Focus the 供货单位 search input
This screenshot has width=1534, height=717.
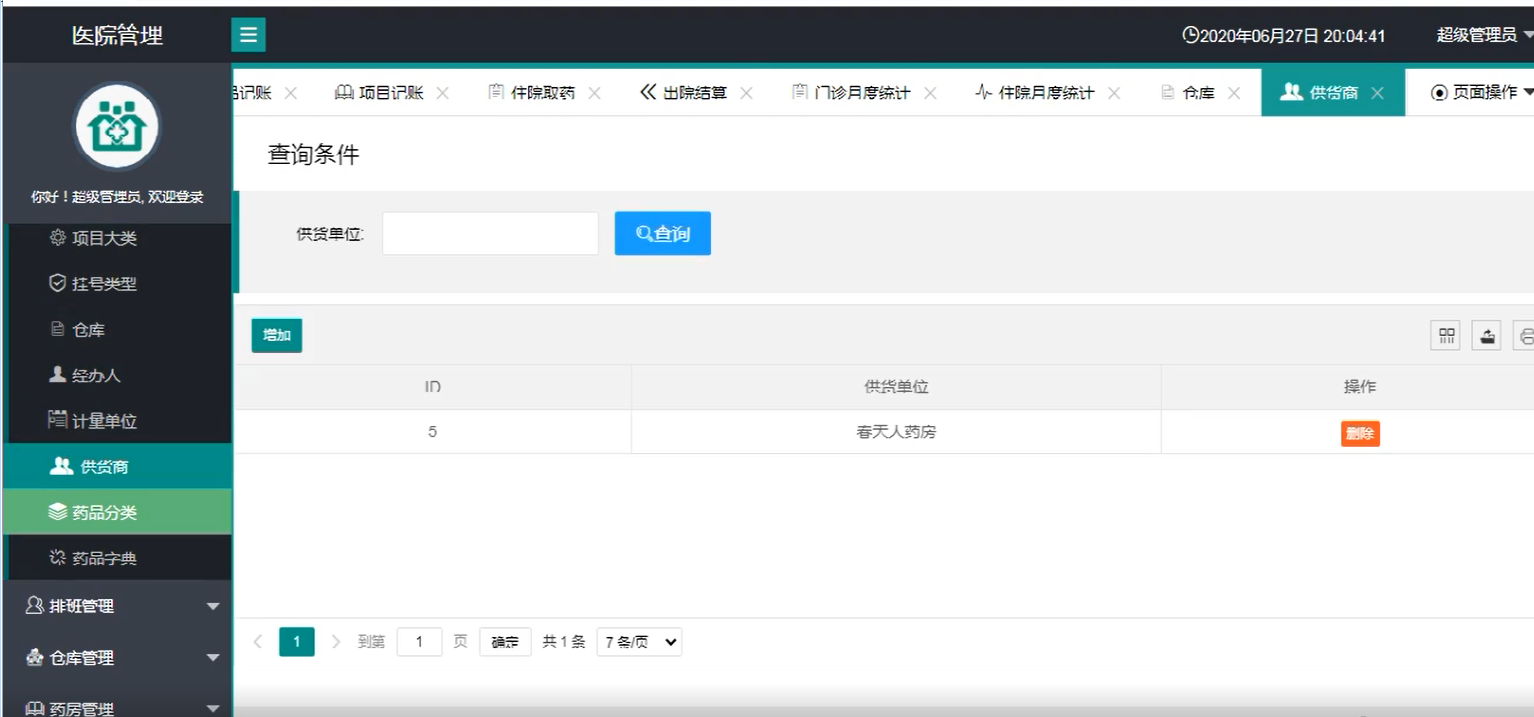point(490,233)
